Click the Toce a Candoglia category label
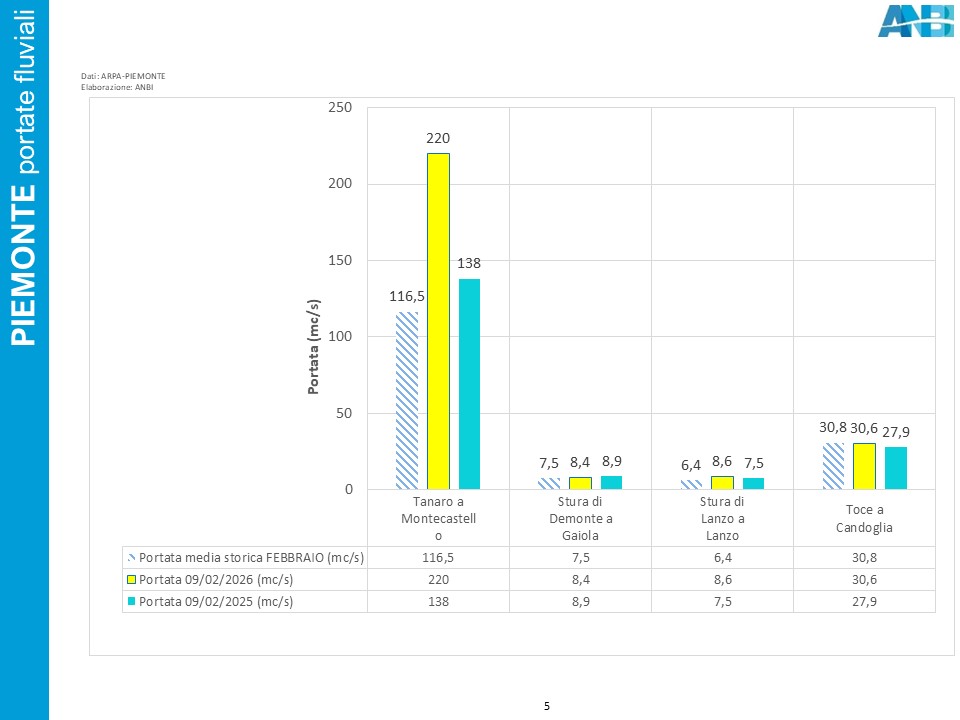Viewport: 960px width, 720px height. pos(864,519)
